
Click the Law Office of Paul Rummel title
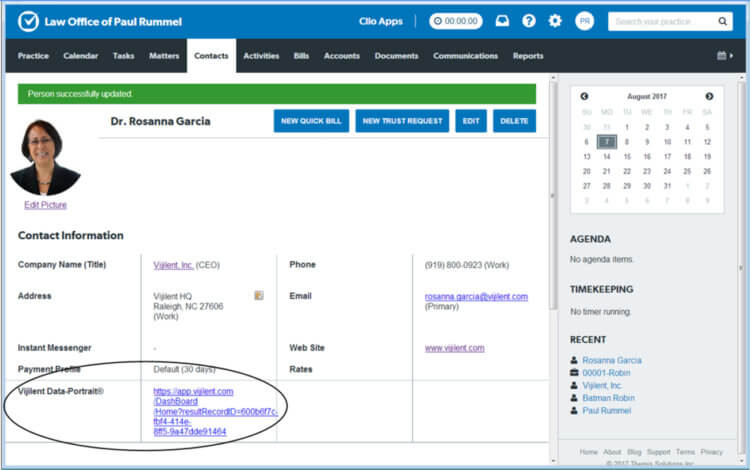pos(113,22)
